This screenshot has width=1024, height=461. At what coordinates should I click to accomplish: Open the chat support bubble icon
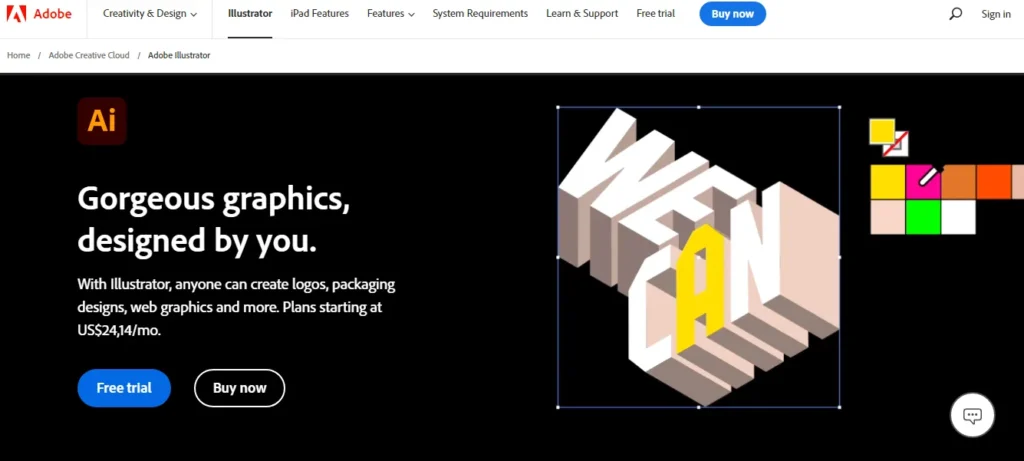[972, 415]
